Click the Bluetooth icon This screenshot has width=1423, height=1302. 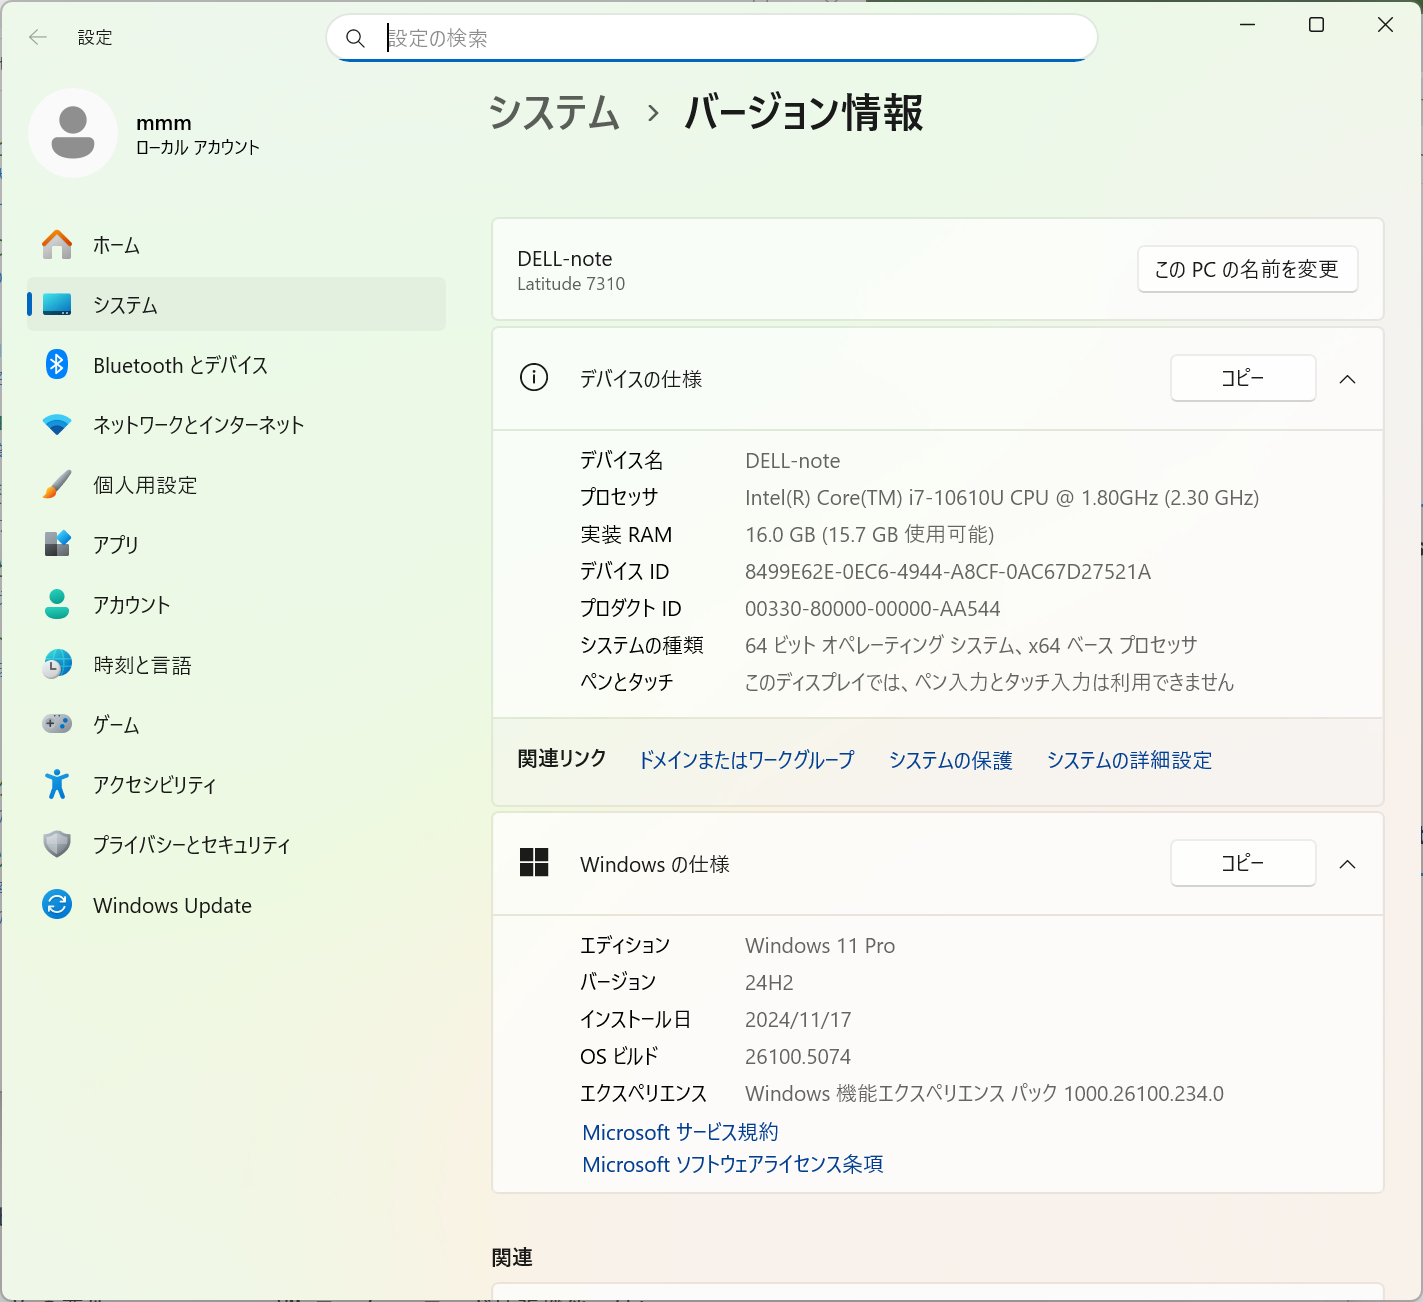(57, 365)
